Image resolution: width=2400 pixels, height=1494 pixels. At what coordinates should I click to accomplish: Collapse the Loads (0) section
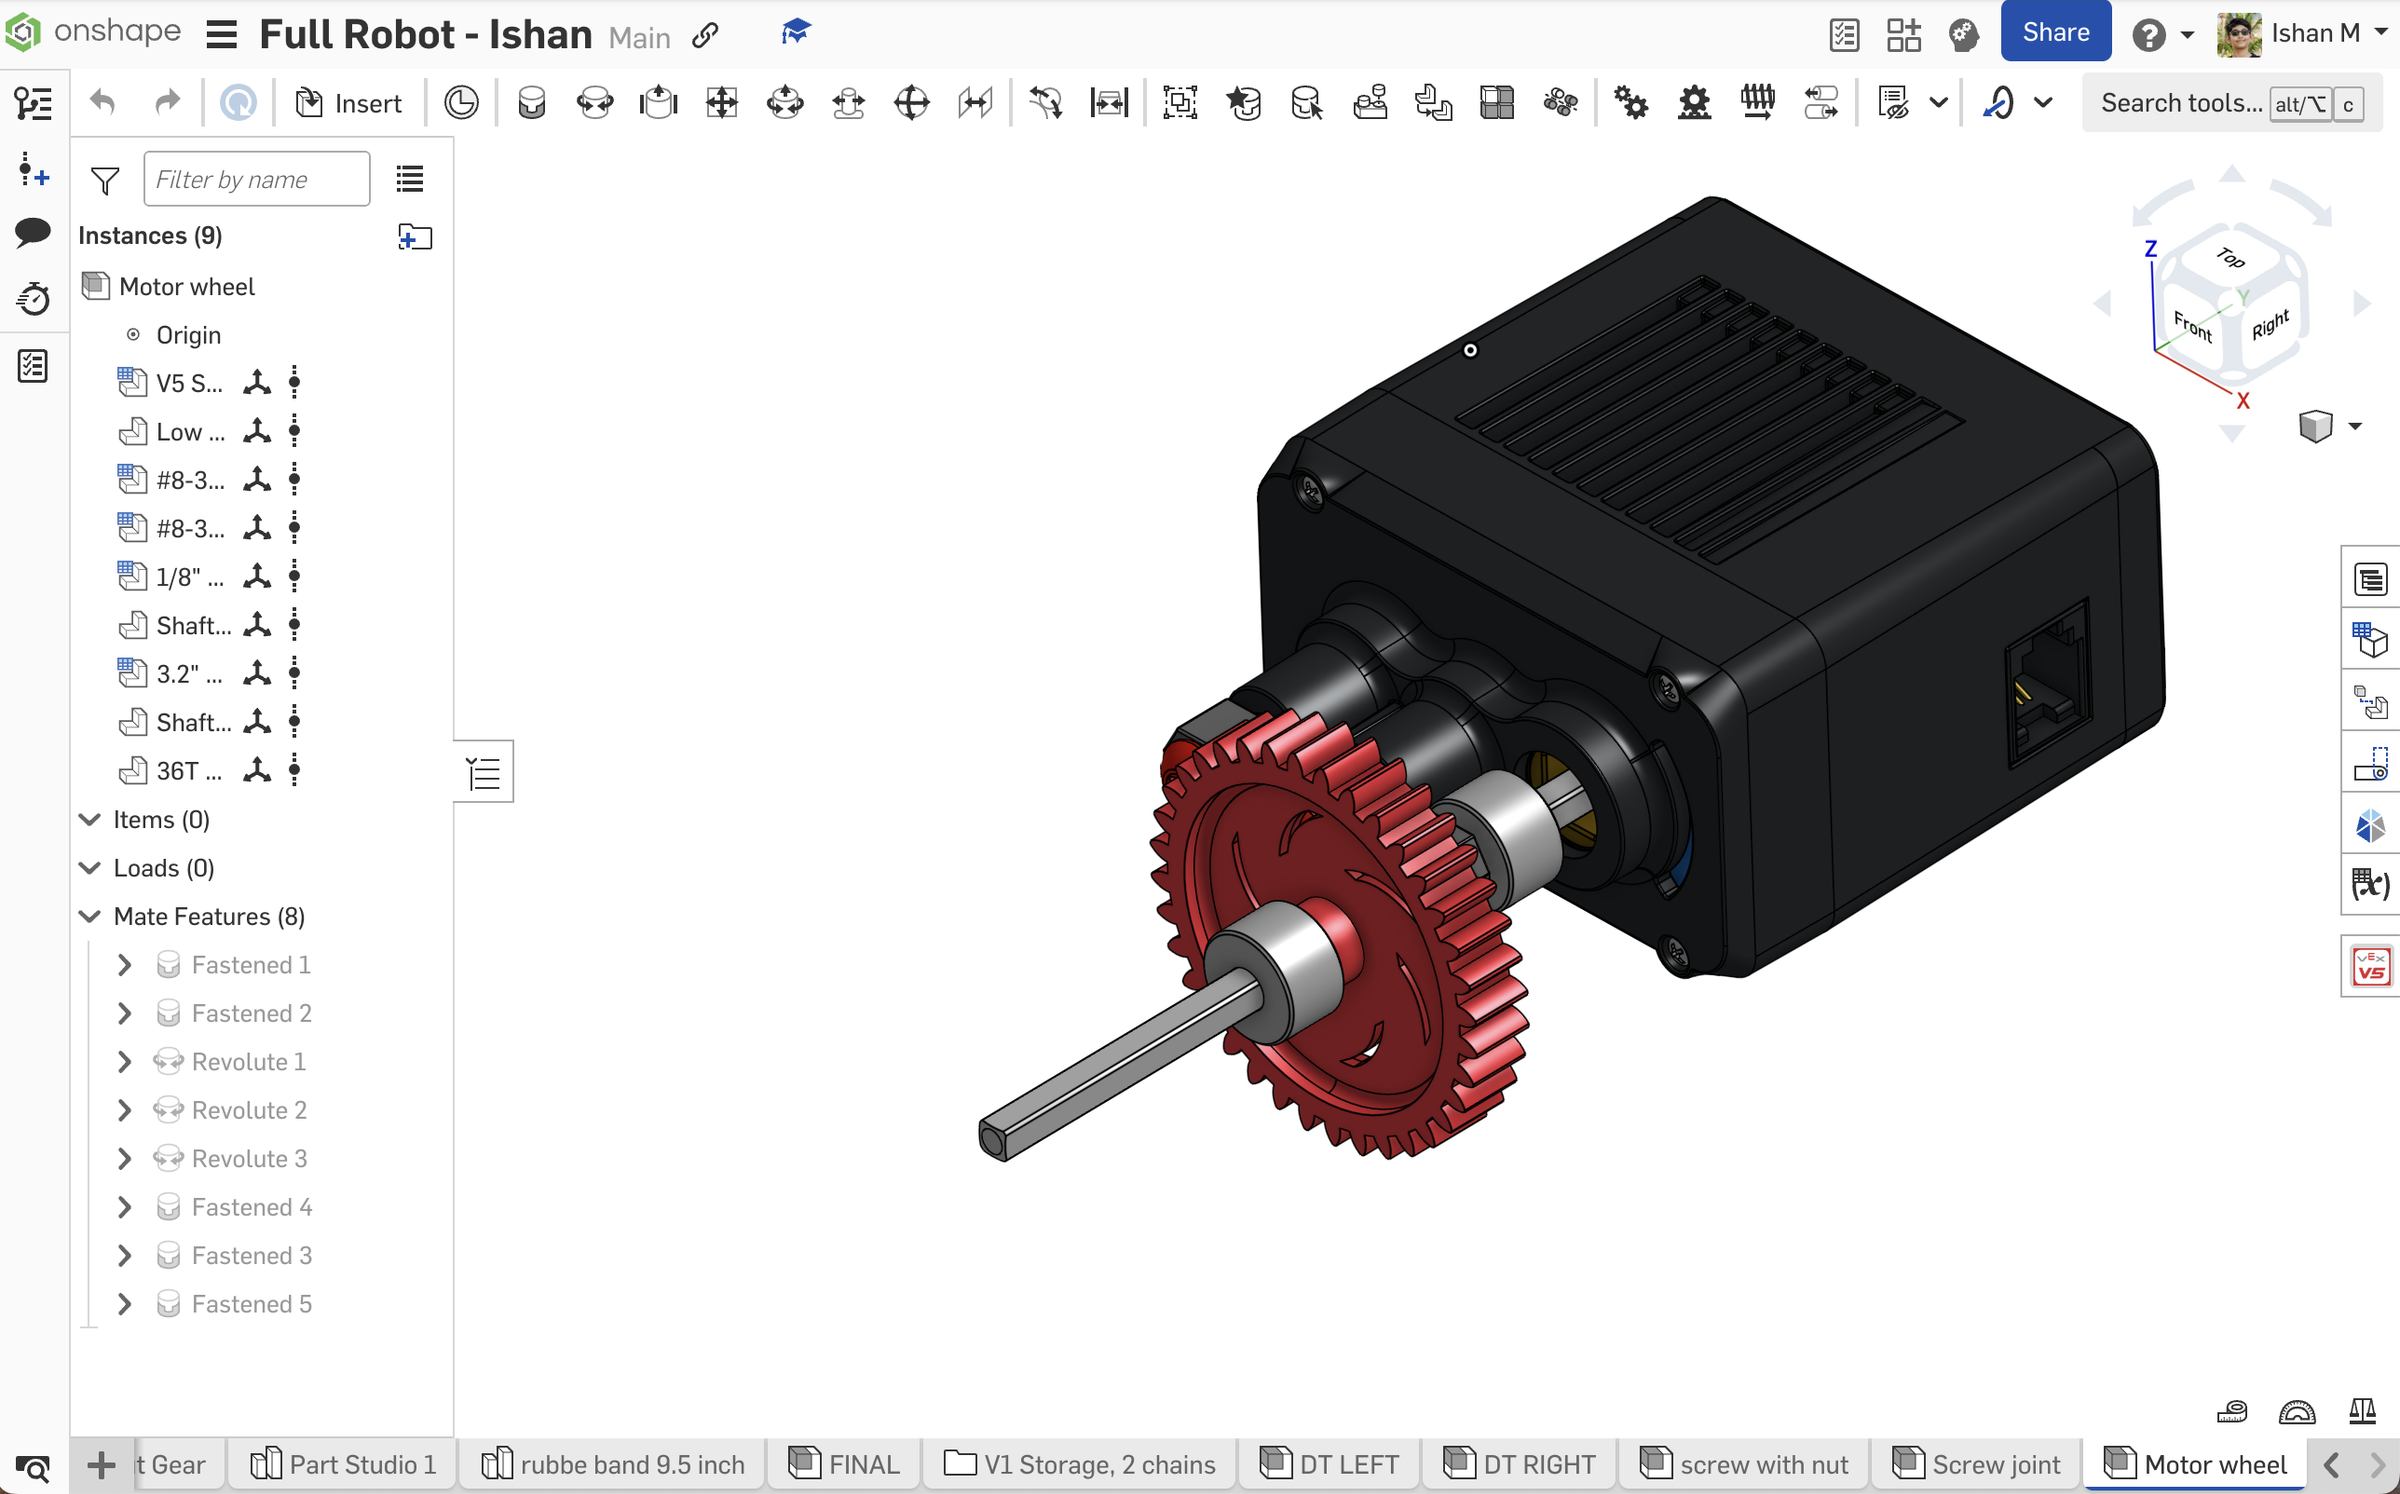90,868
